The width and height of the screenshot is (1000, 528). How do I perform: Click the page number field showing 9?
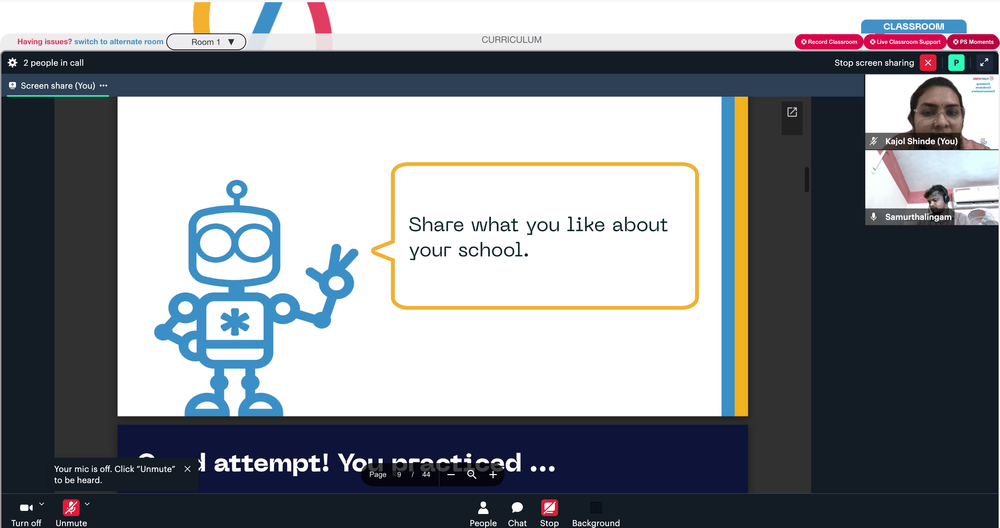coord(399,474)
